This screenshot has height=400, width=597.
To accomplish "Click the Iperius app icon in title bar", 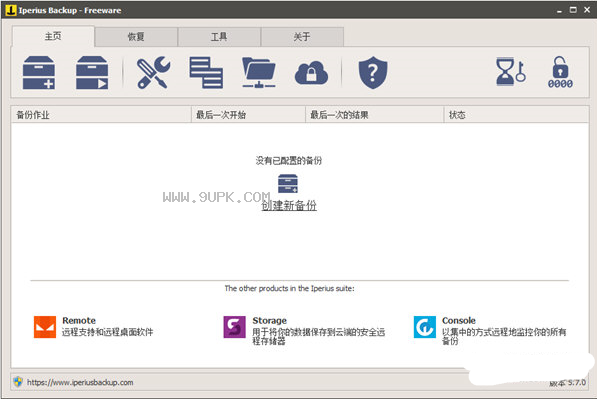I will tap(11, 10).
